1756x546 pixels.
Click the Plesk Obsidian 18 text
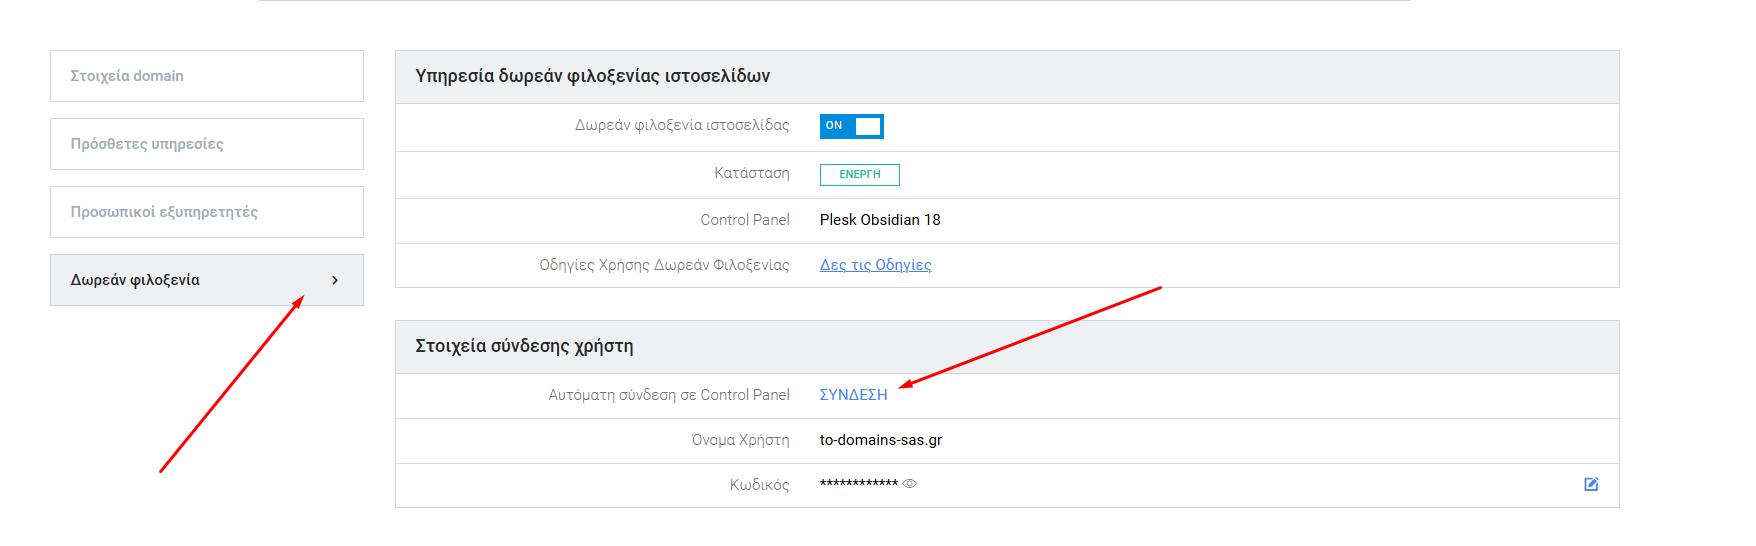880,220
